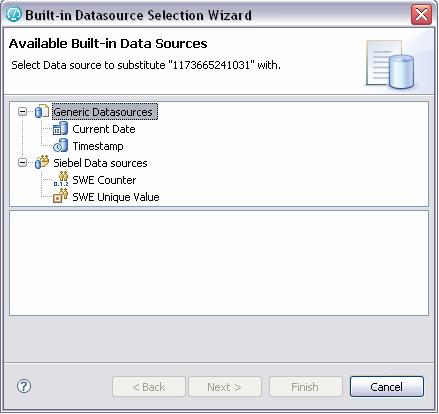Click the Generic Datasources folder icon
The height and width of the screenshot is (414, 439).
pyautogui.click(x=42, y=111)
